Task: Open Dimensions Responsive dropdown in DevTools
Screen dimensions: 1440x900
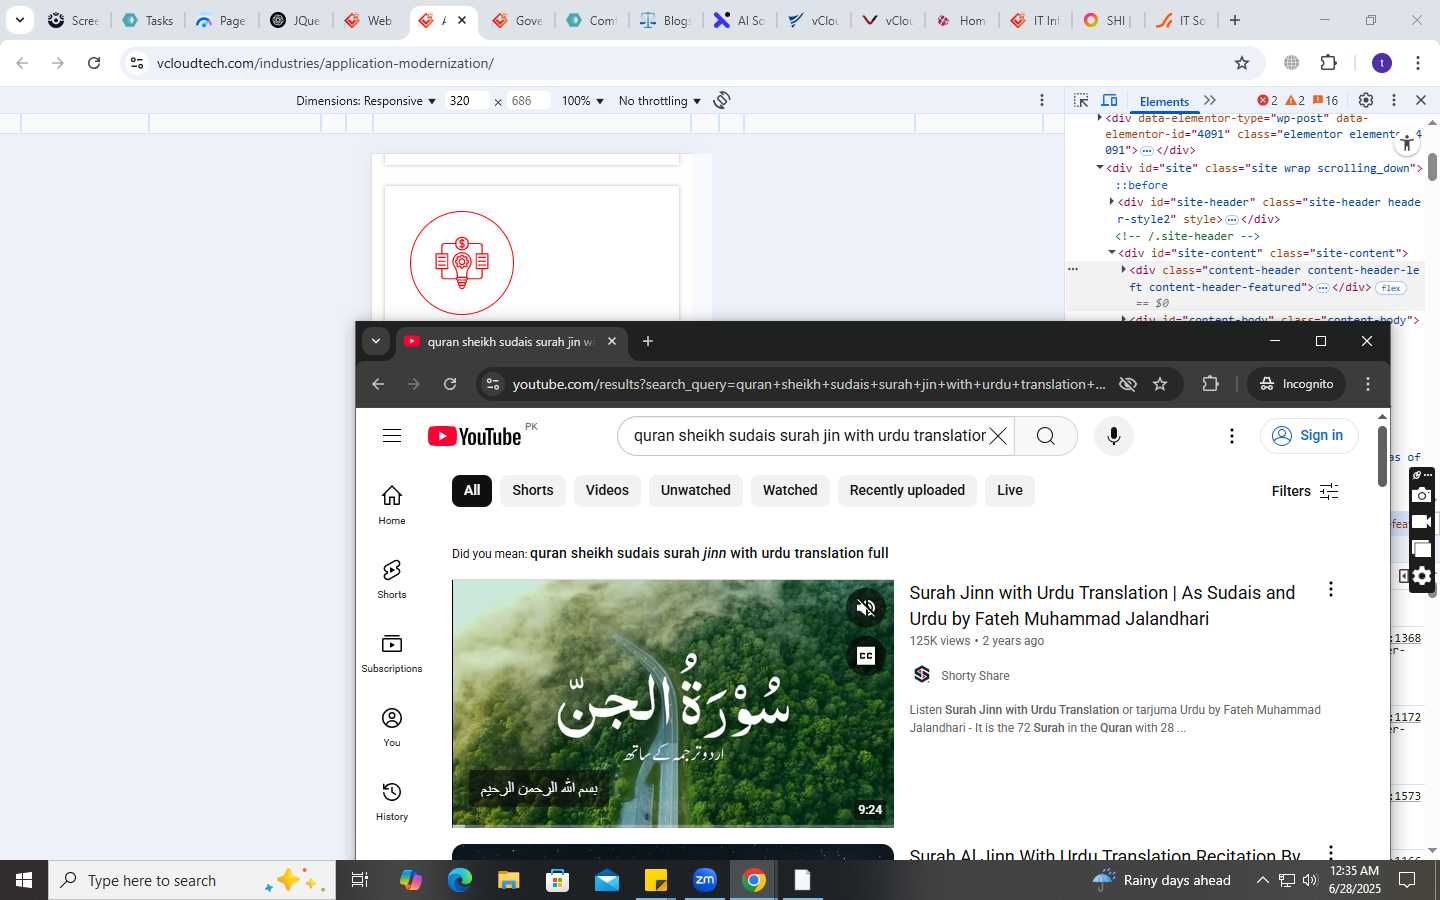Action: [x=366, y=101]
